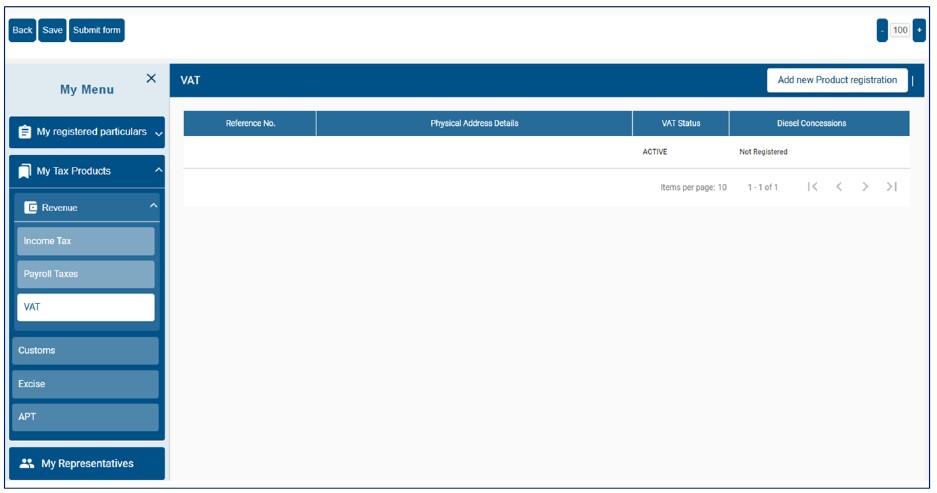The height and width of the screenshot is (493, 937).
Task: Open Income Tax menu item
Action: (86, 241)
